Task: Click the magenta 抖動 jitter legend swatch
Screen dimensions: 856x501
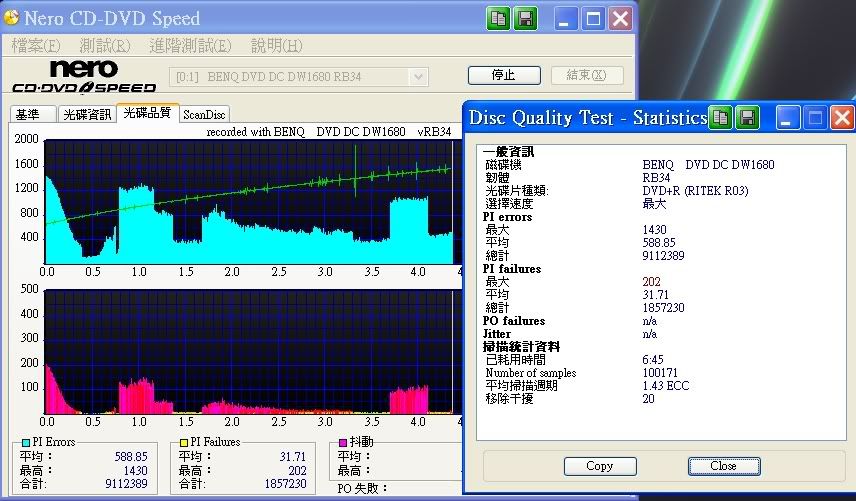Action: point(343,443)
